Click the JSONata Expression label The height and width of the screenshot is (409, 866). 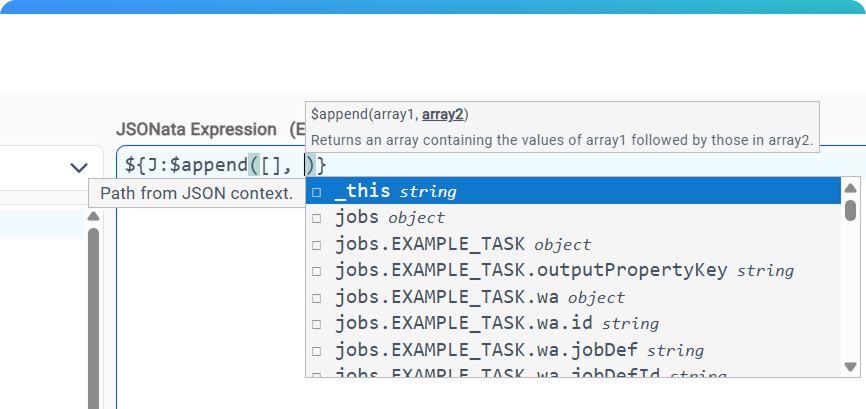[x=196, y=130]
